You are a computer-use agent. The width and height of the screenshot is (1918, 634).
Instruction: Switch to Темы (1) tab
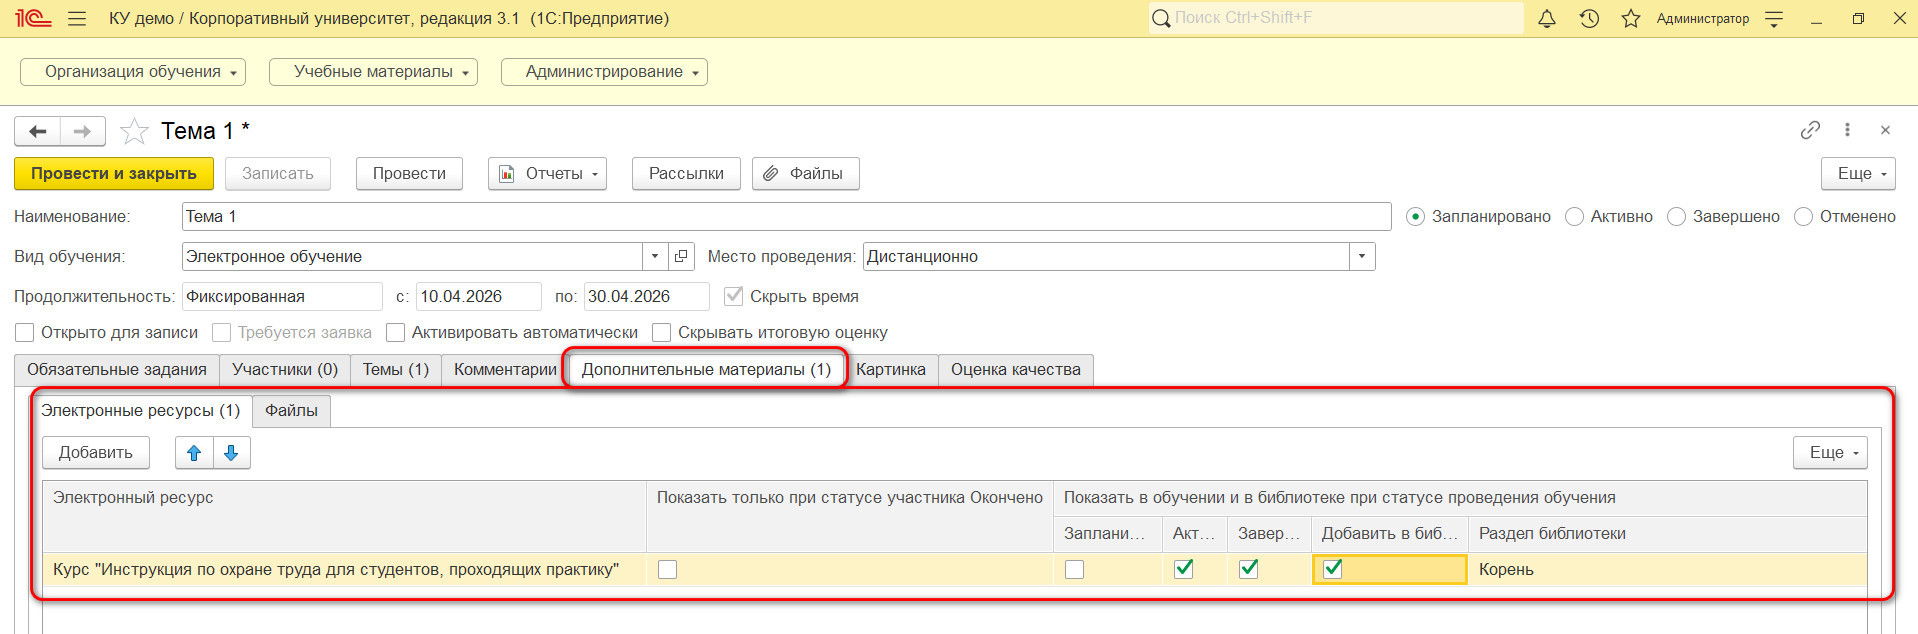[396, 370]
